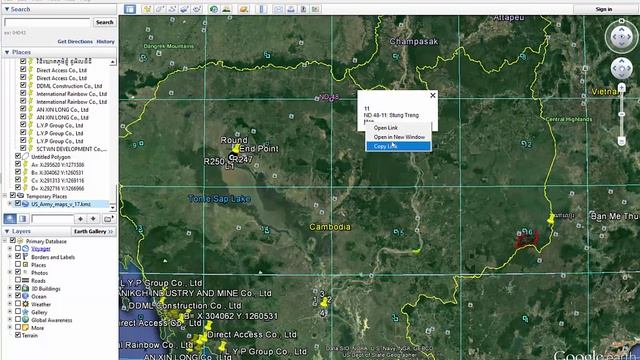The height and width of the screenshot is (360, 640).
Task: Move the selected place down in the list
Action: pyautogui.click(x=93, y=219)
